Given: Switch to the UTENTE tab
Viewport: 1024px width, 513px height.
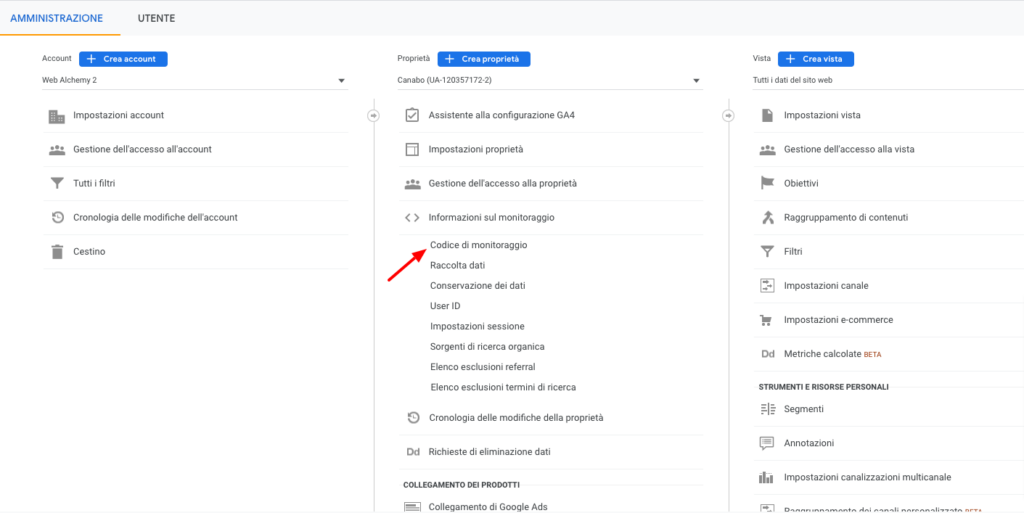Looking at the screenshot, I should (x=156, y=18).
